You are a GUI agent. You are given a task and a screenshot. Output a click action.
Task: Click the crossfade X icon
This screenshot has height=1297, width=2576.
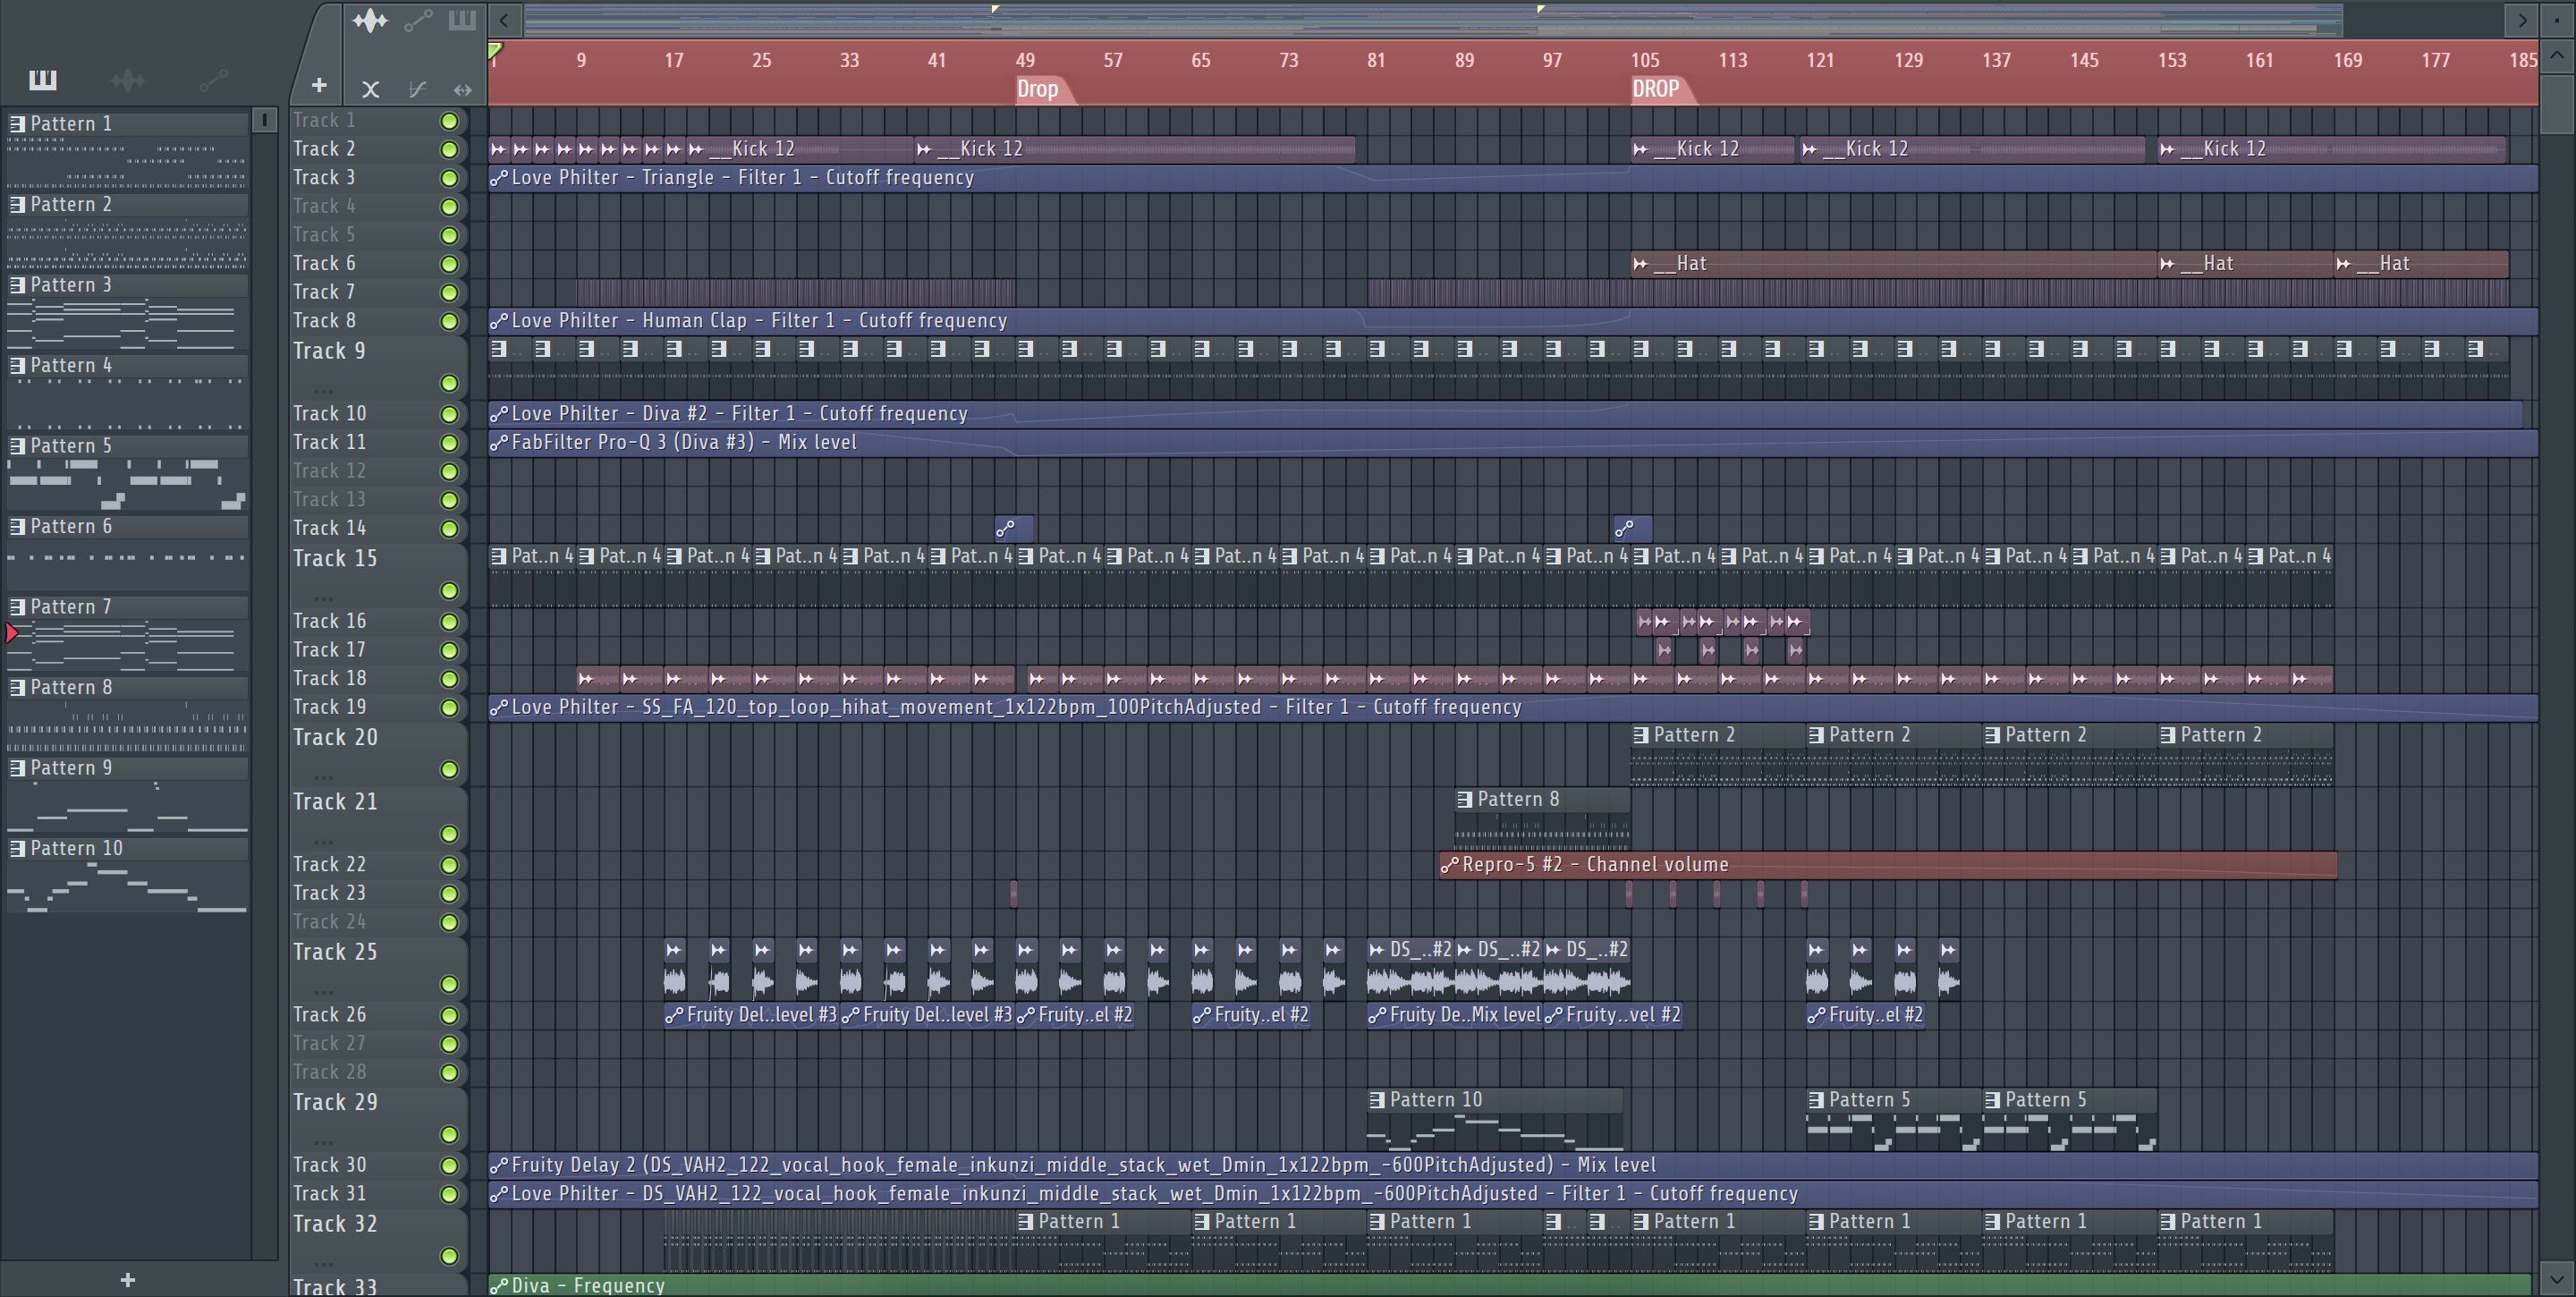pos(370,89)
